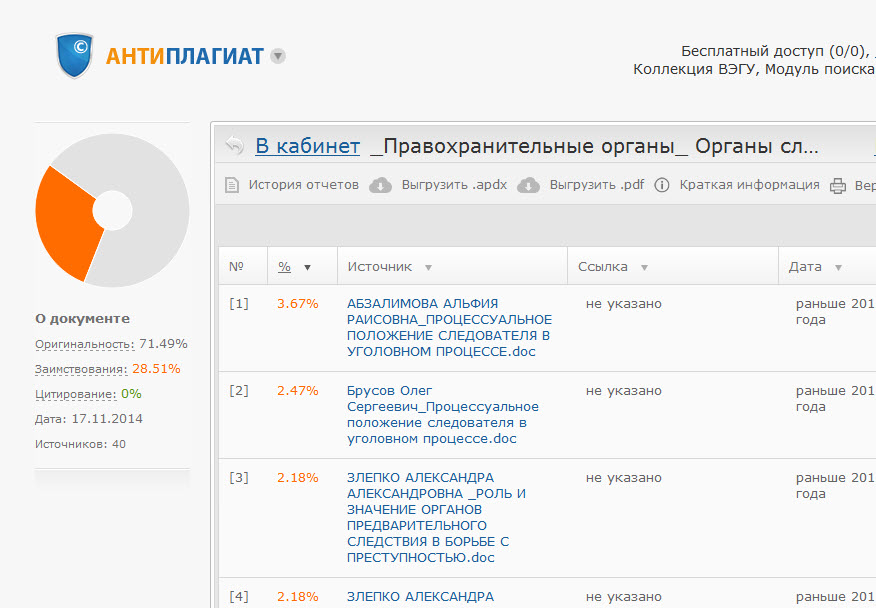Click the 2.18% value in row [3]
Image resolution: width=876 pixels, height=608 pixels.
click(298, 478)
